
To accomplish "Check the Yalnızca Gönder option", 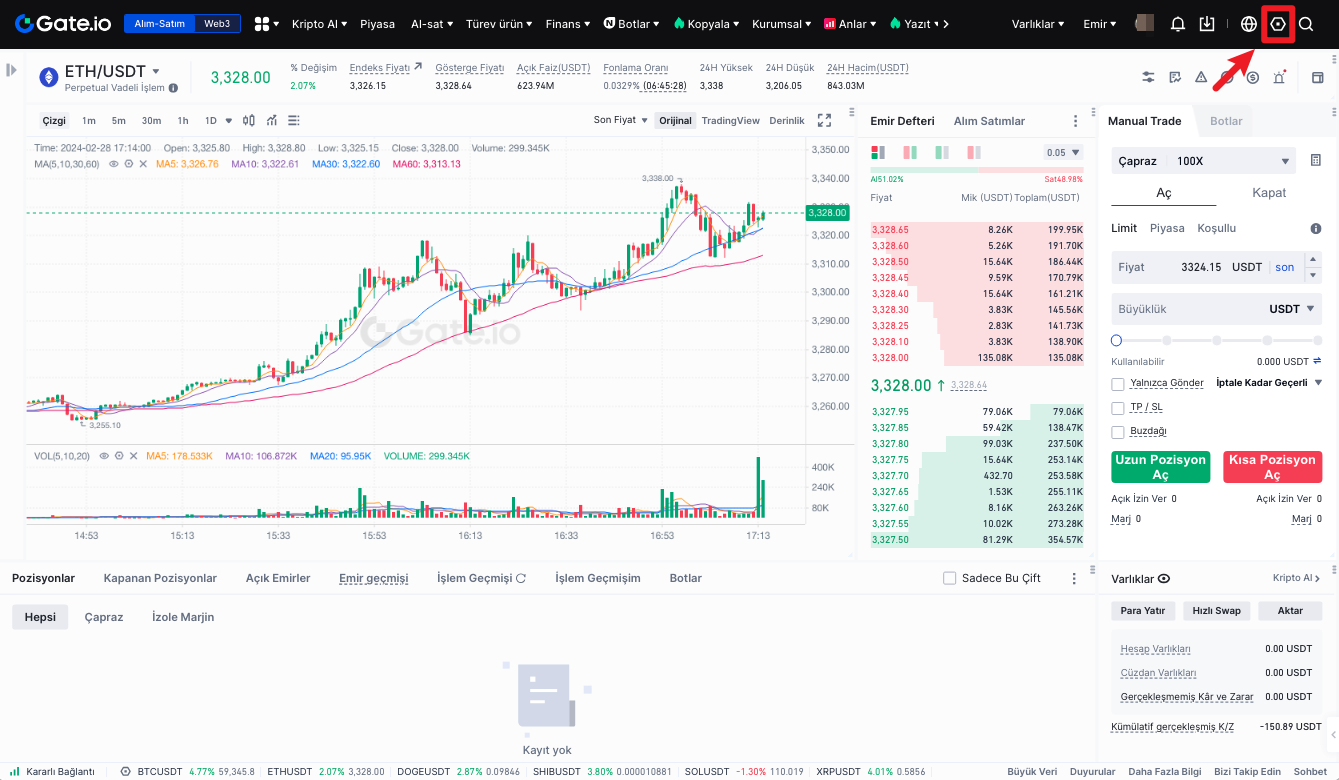I will point(1118,383).
